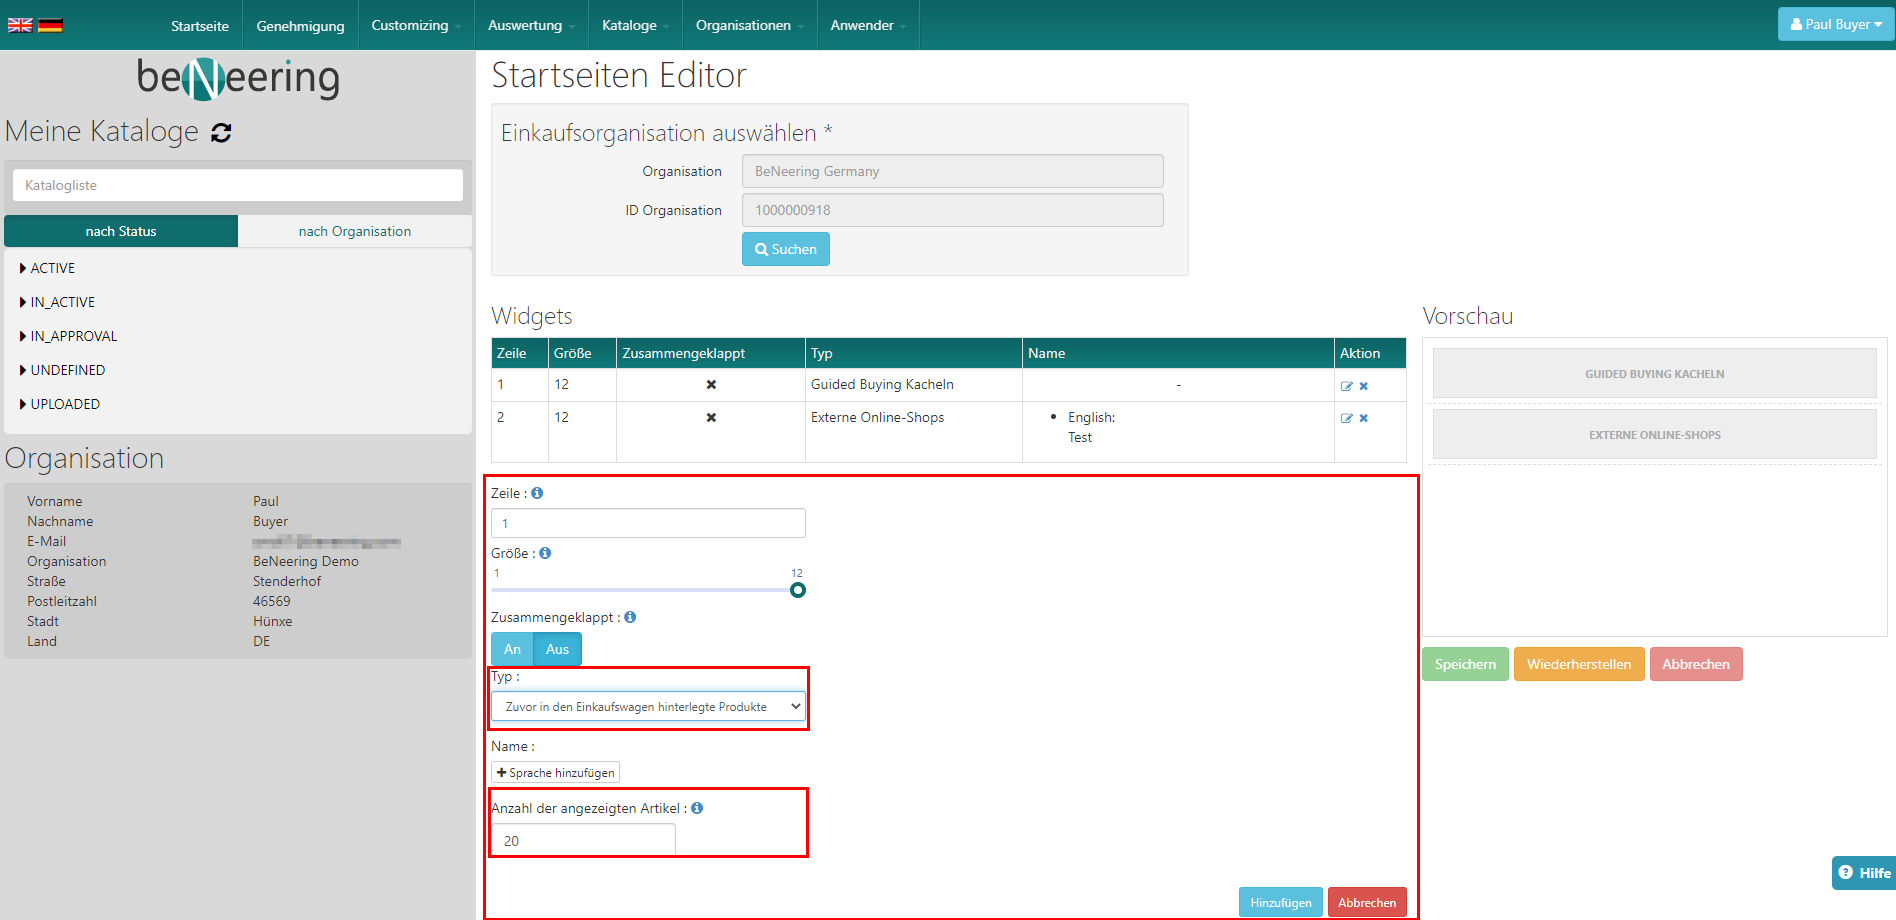Image resolution: width=1896 pixels, height=920 pixels.
Task: Show info icon beside Anzahl der angezeigten Artikel
Action: point(697,808)
